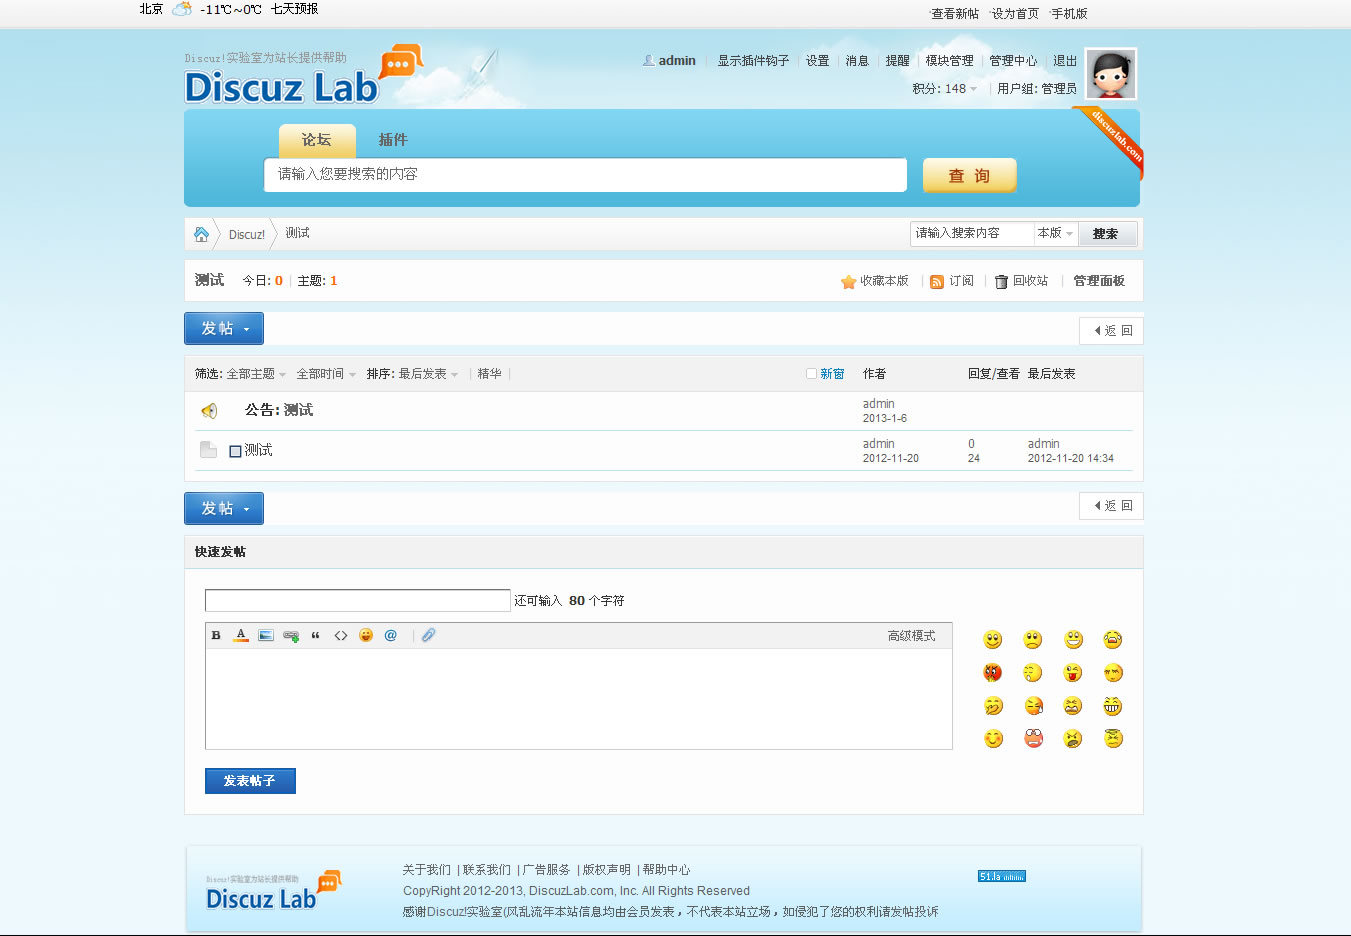
Task: Click the user icon beside admin in the header
Action: tap(649, 61)
